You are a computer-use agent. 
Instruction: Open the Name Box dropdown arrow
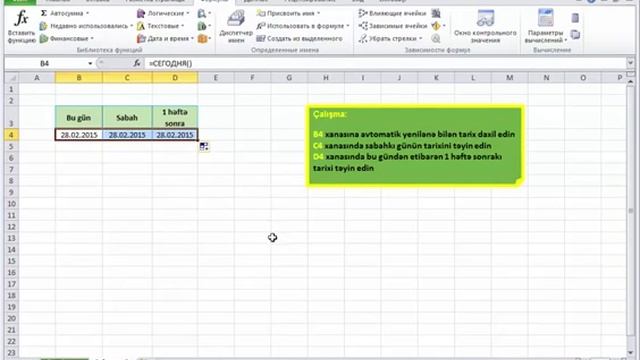click(90, 63)
